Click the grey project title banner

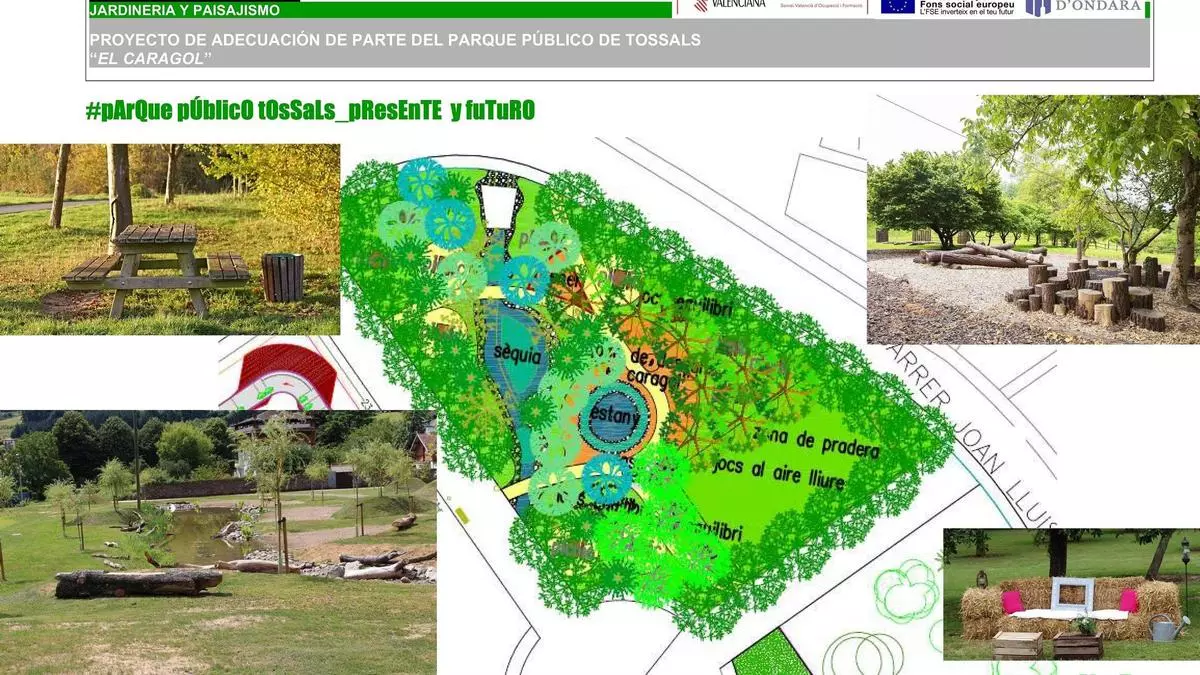620,48
